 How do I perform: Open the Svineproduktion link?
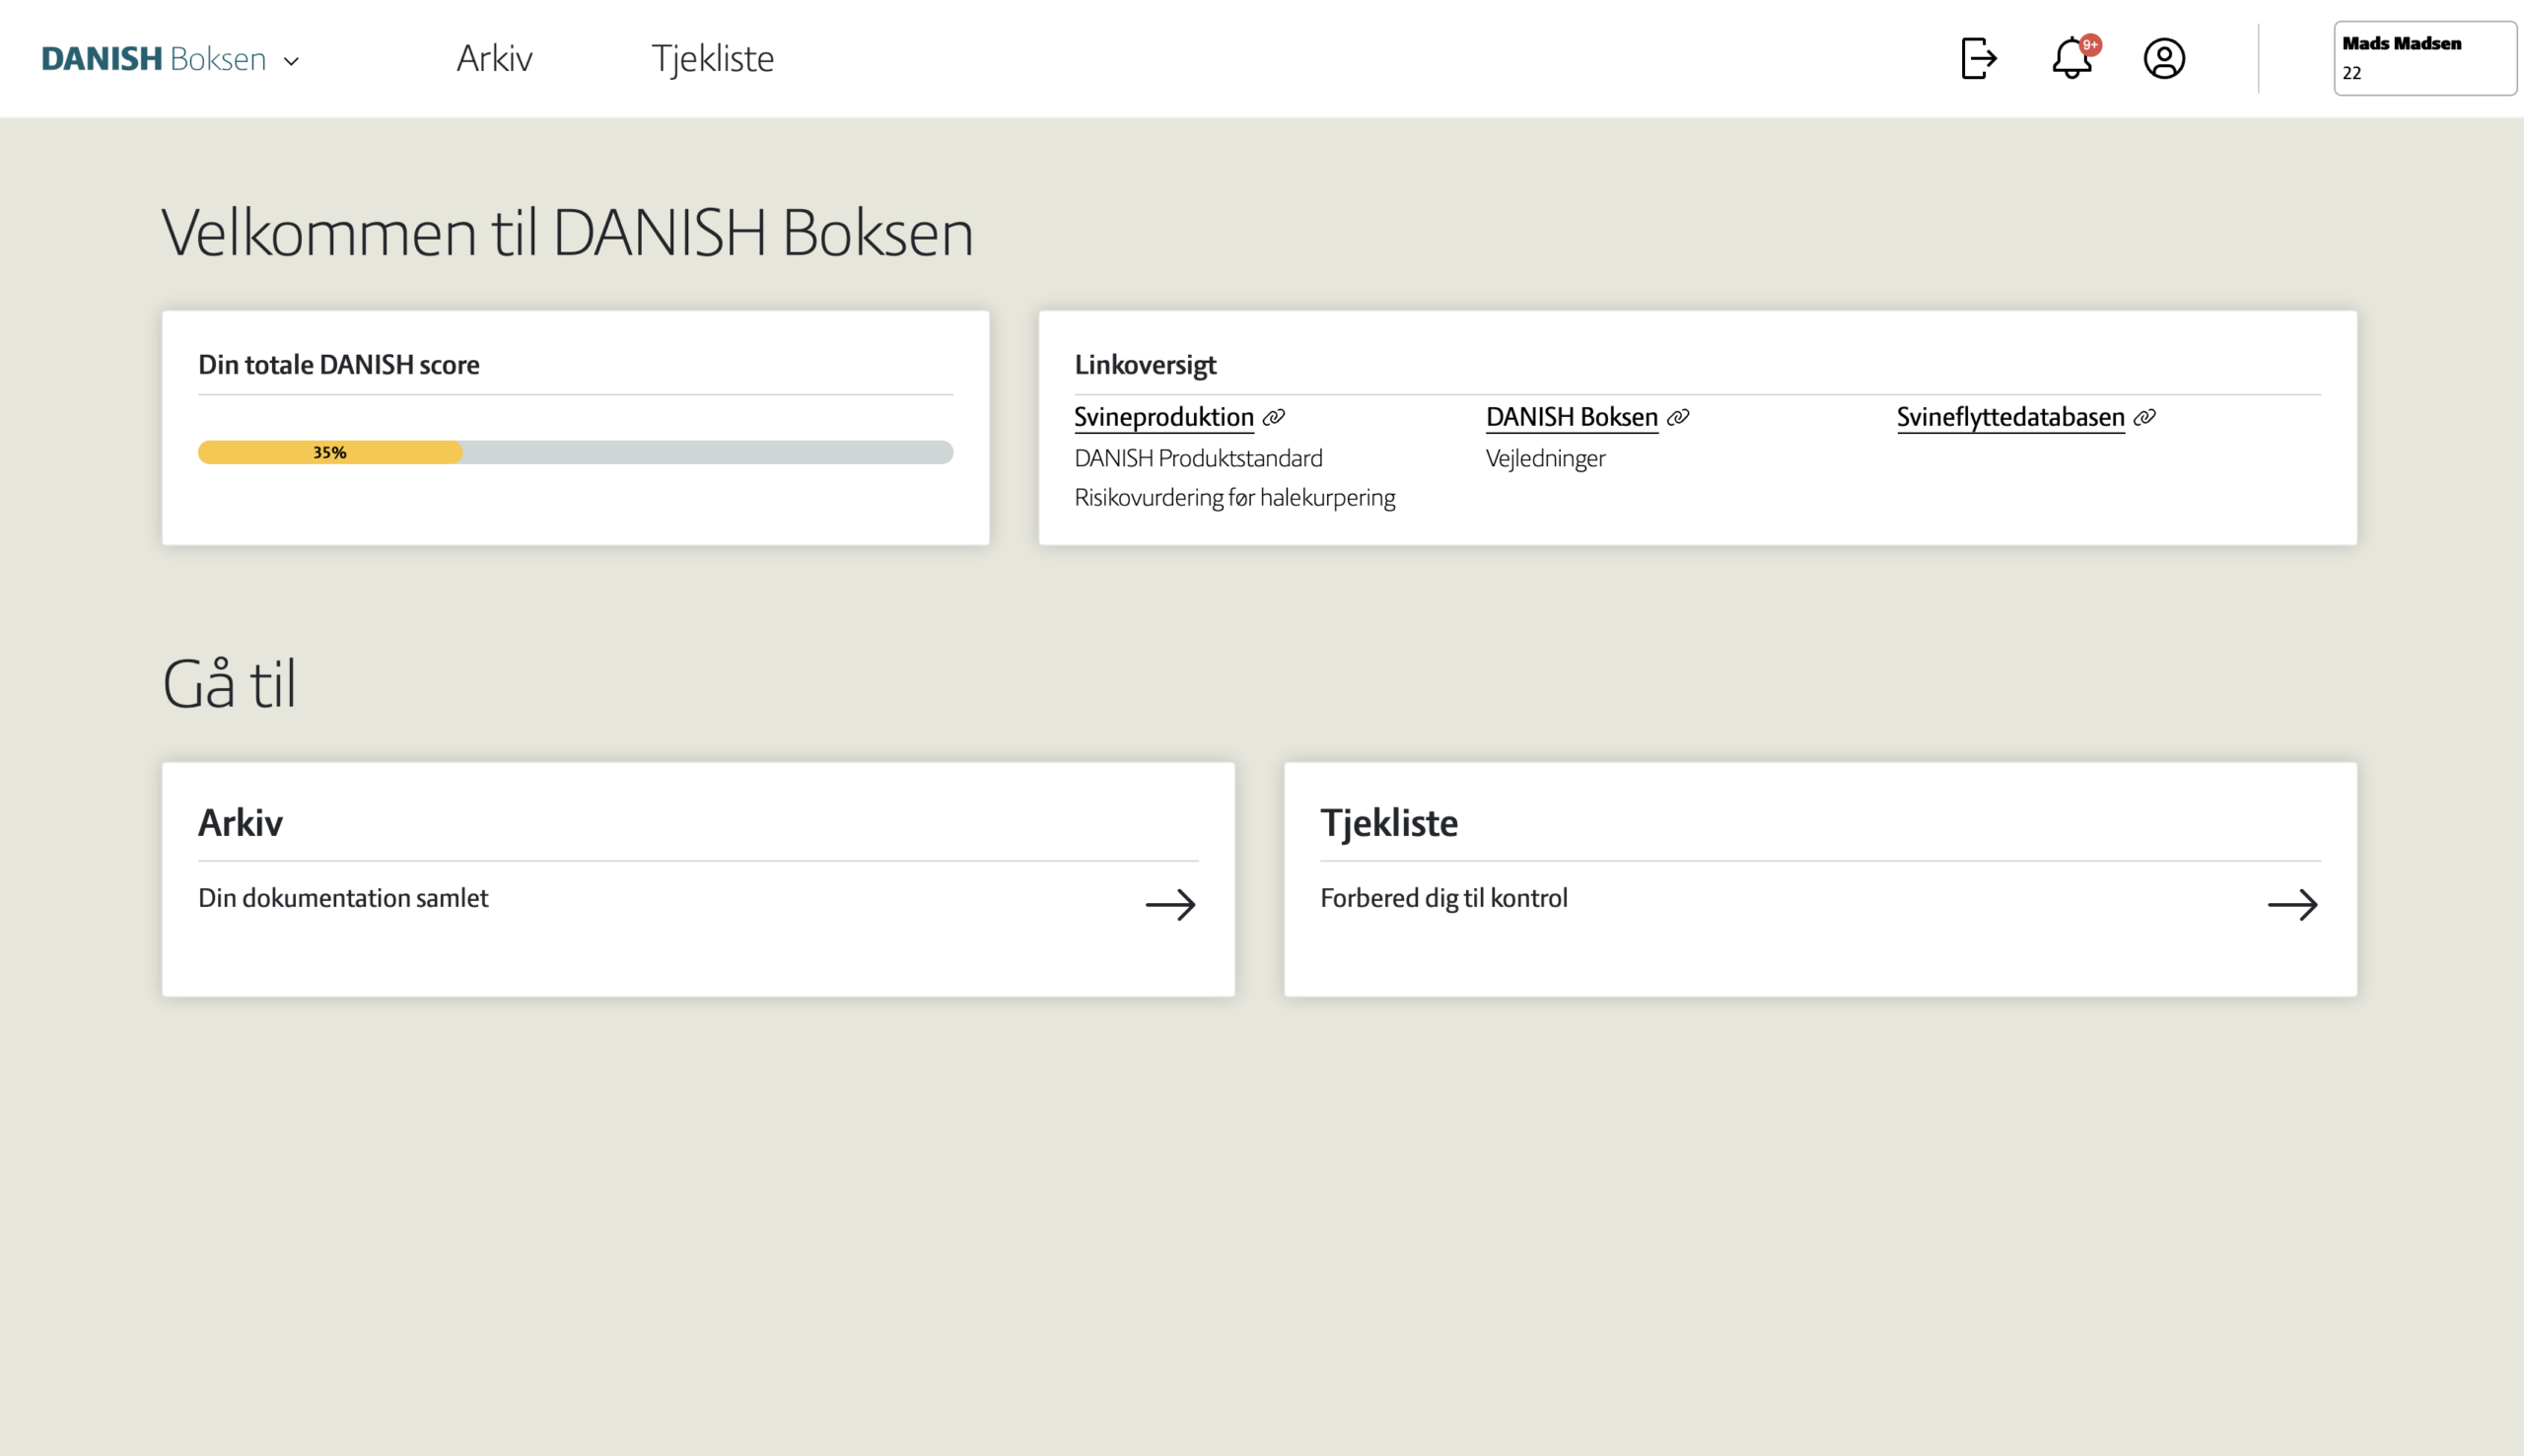1164,417
